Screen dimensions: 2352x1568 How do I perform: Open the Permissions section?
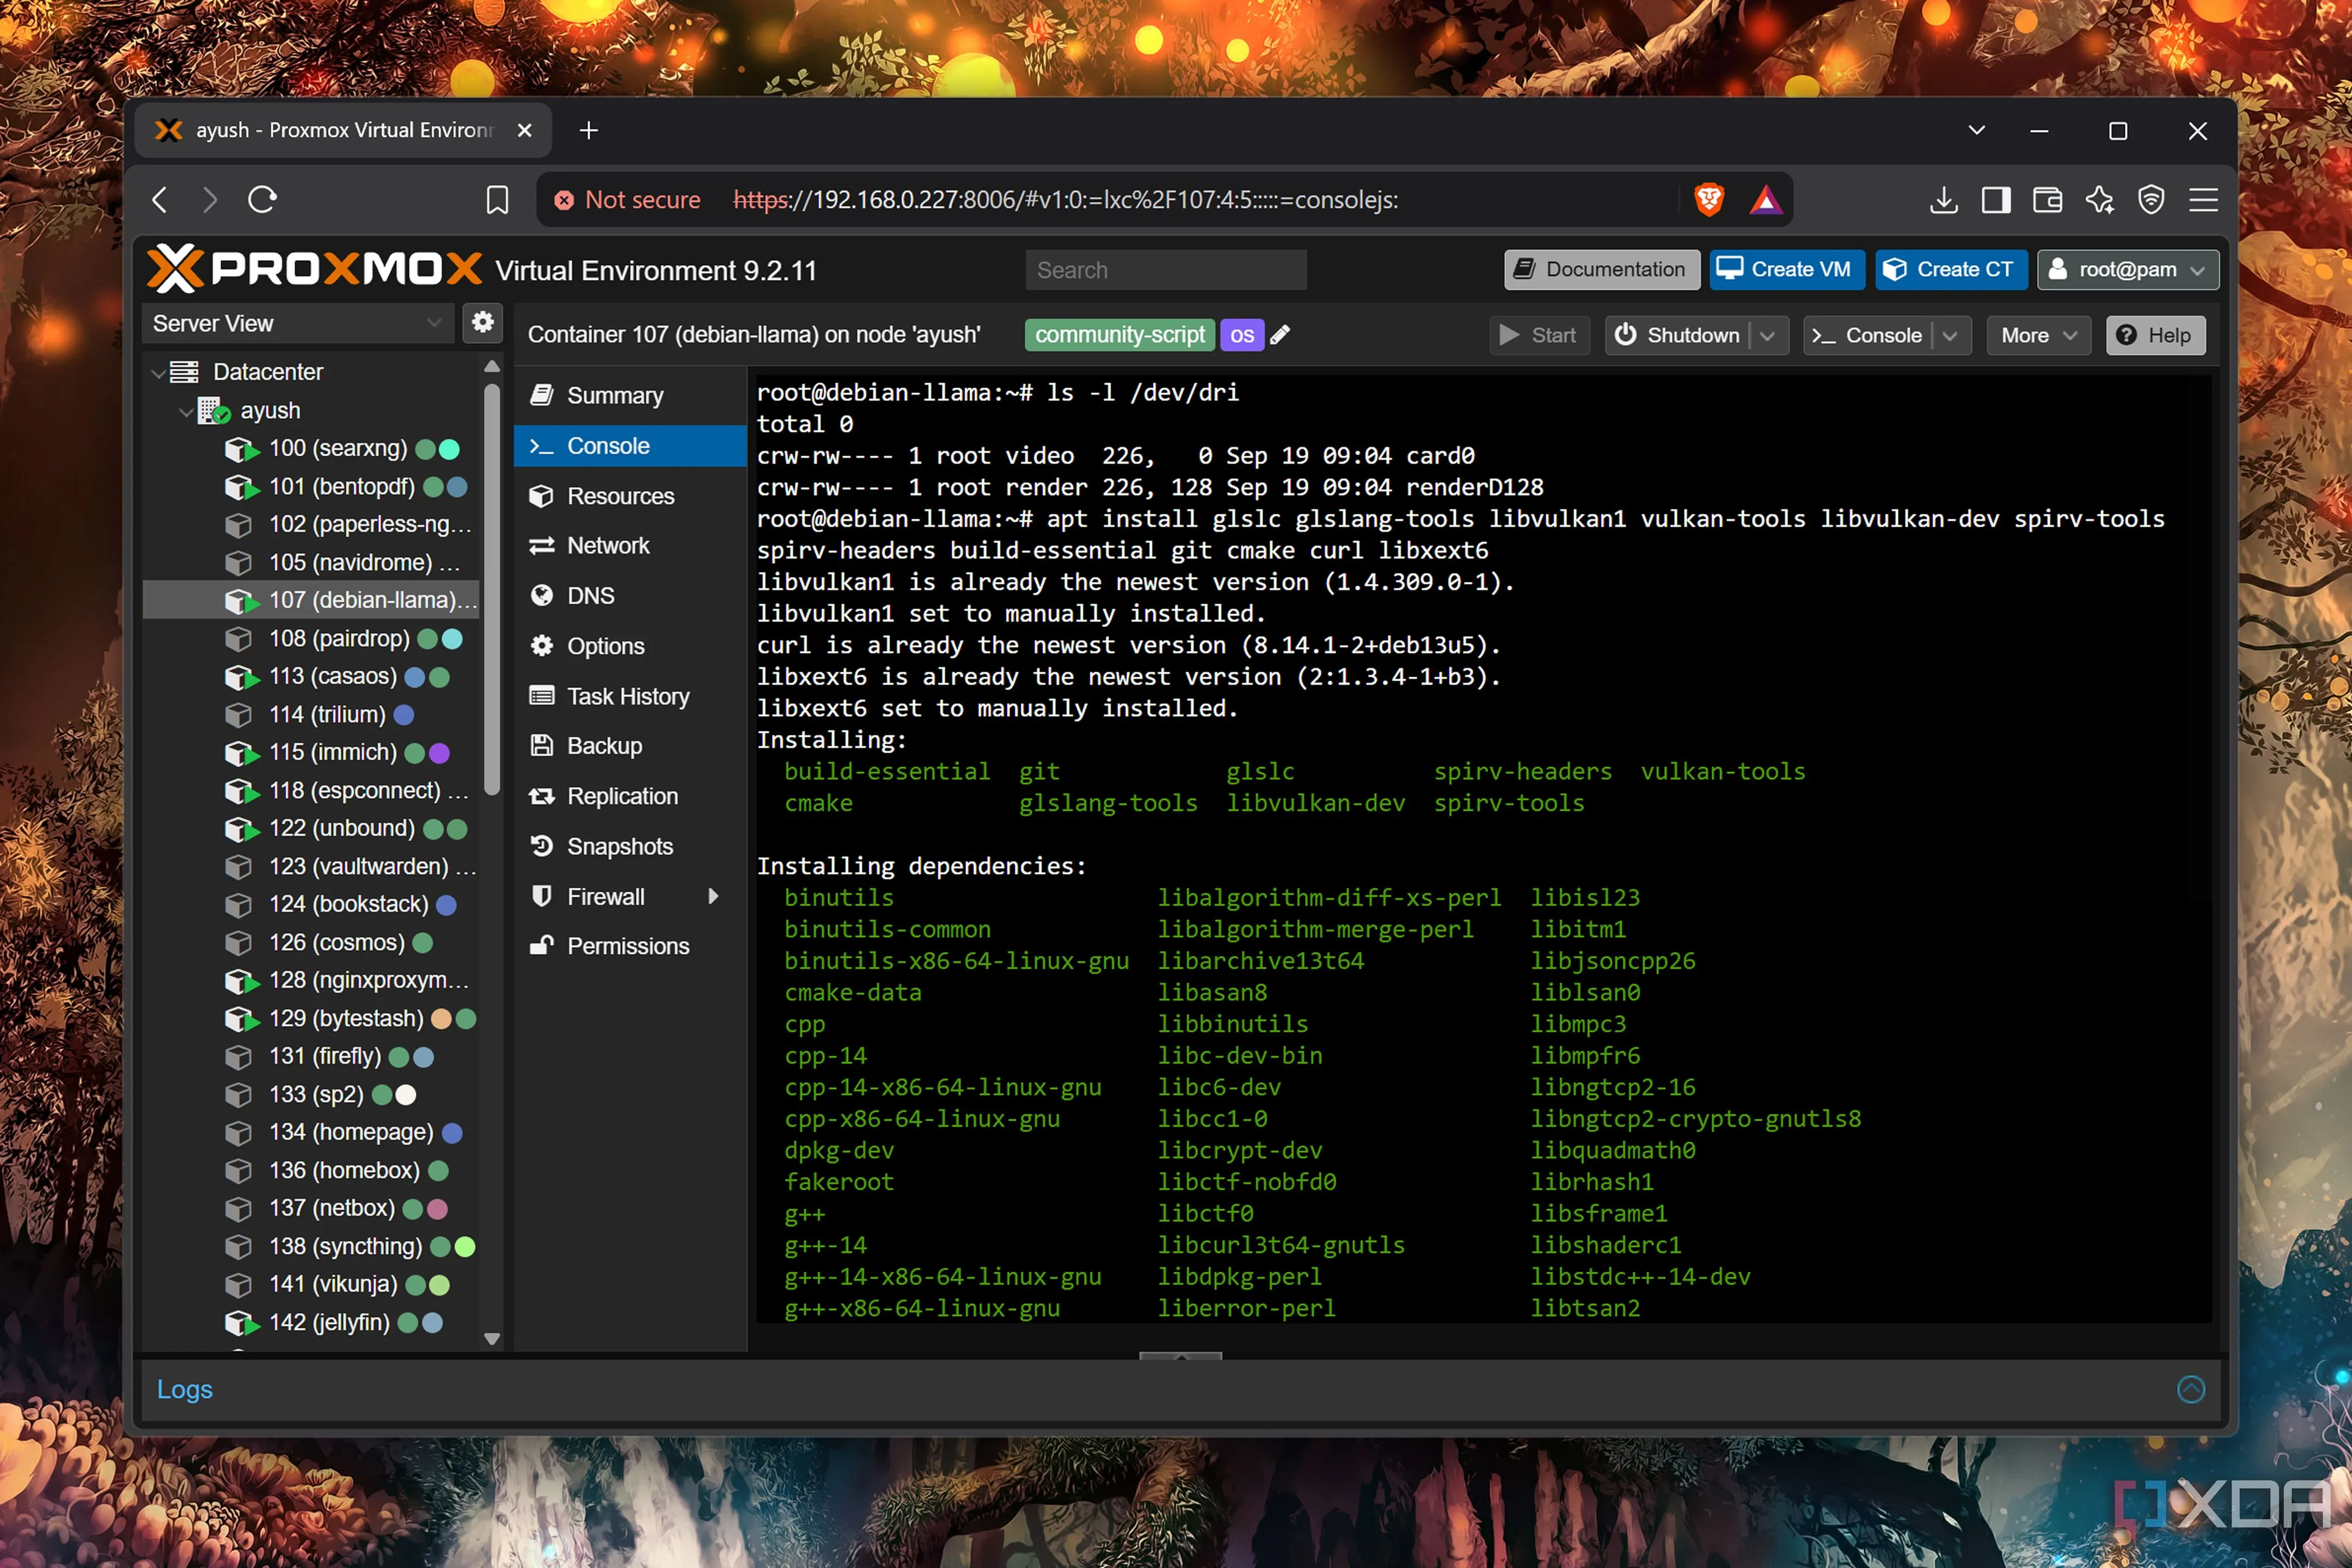coord(630,946)
